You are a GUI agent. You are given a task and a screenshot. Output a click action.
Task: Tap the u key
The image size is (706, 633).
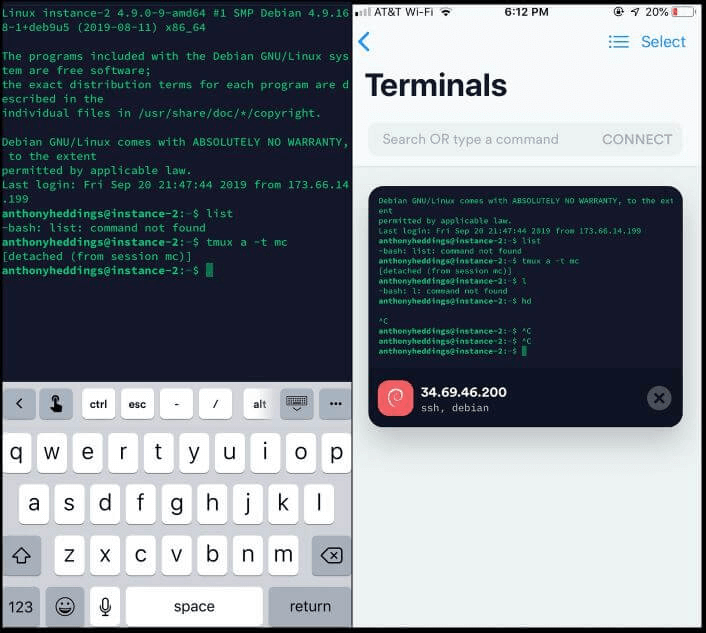pyautogui.click(x=230, y=452)
